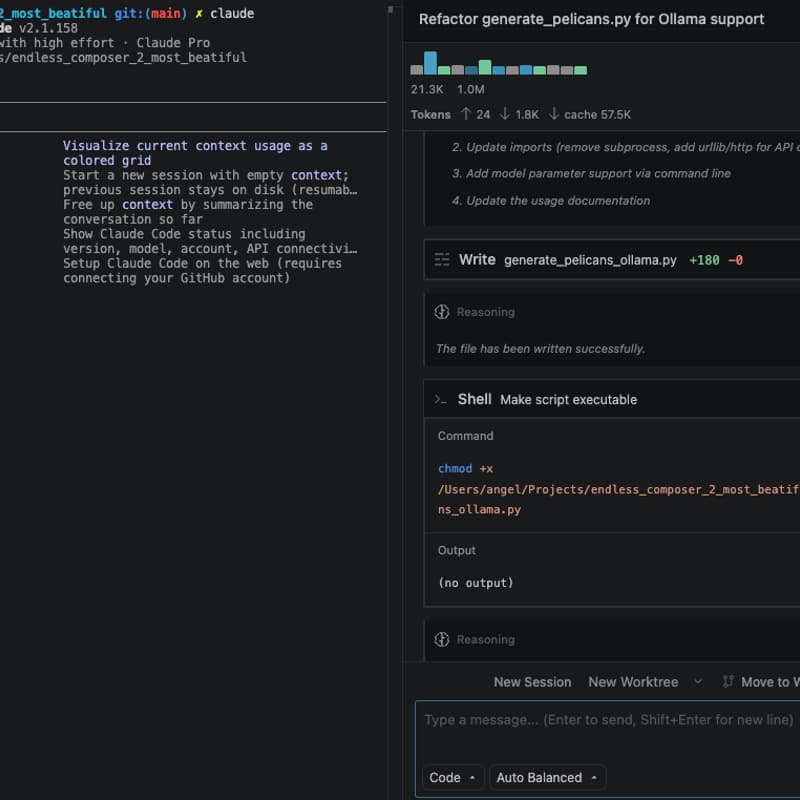Click '2. Update imports' step text

[626, 147]
